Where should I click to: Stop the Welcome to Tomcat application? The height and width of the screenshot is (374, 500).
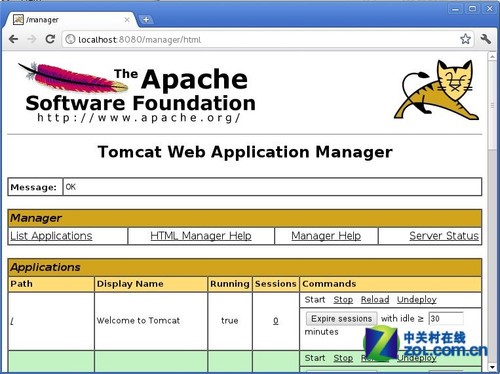coord(343,300)
